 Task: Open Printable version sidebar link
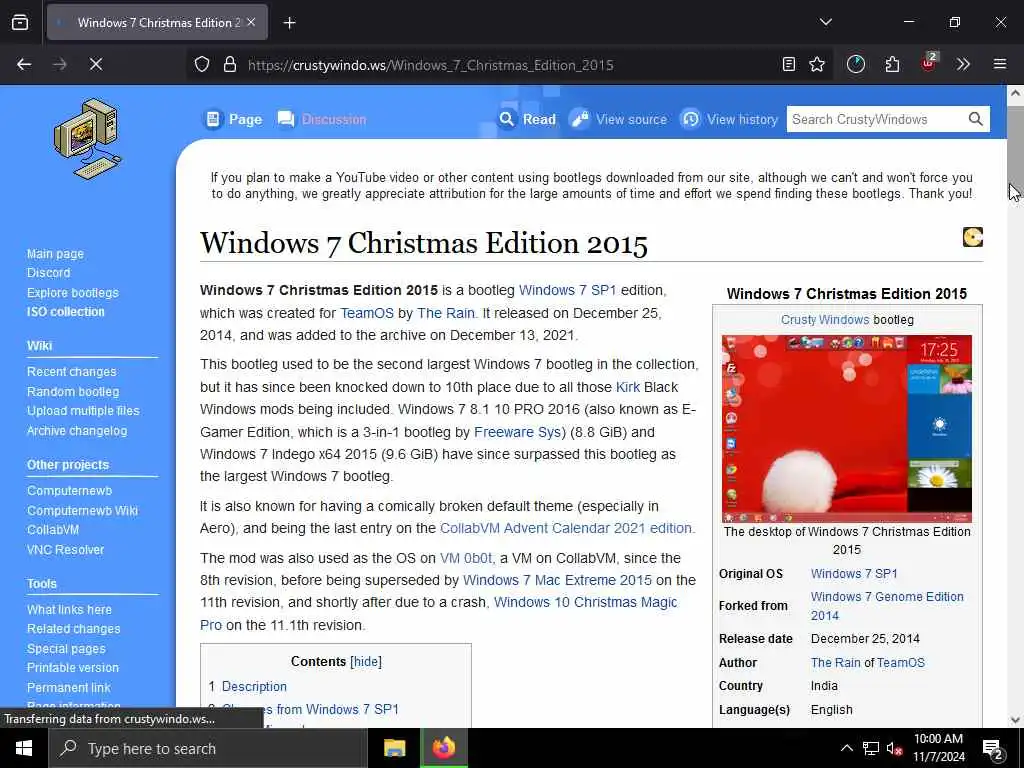pos(72,667)
